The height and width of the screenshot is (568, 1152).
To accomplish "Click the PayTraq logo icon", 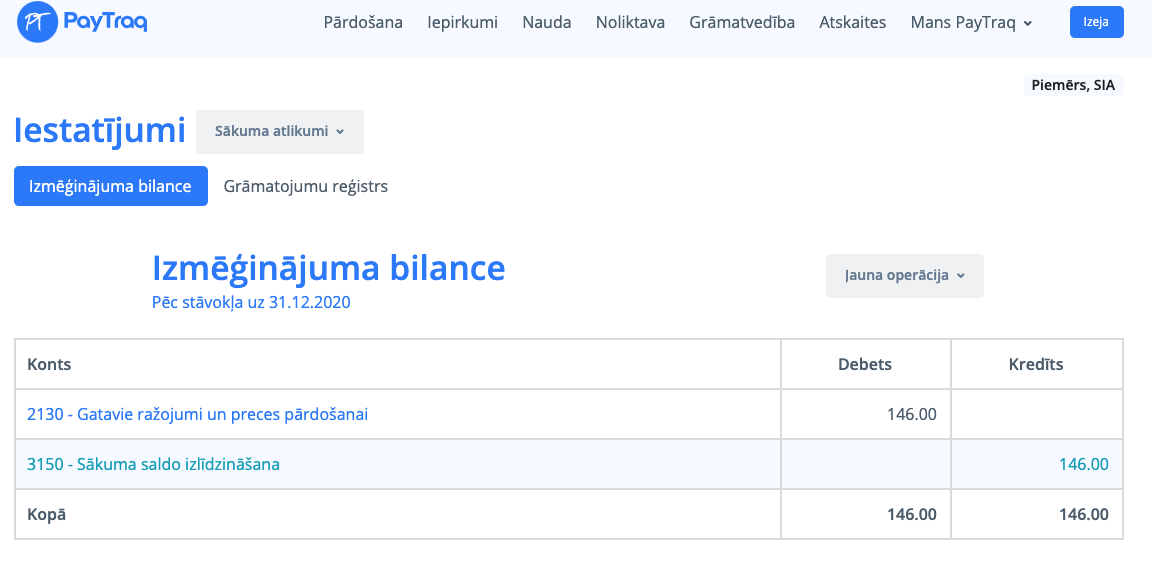I will 38,21.
